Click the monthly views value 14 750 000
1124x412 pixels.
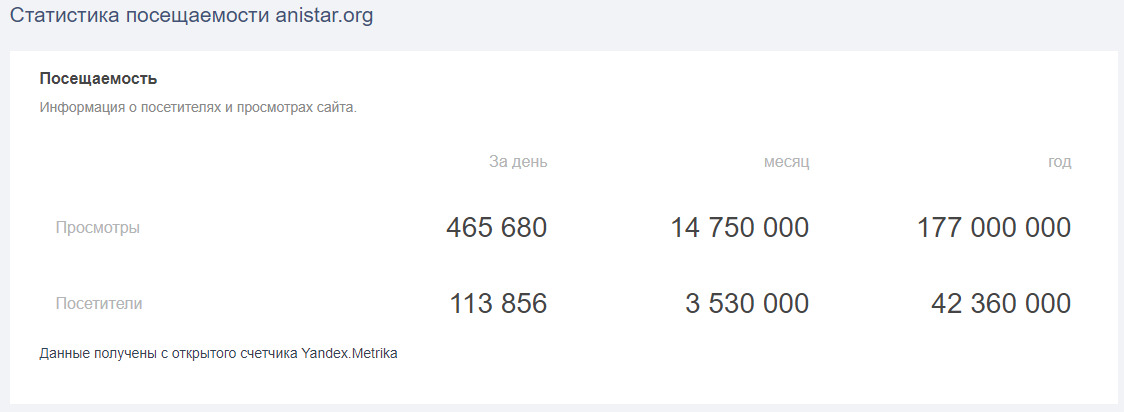point(739,228)
